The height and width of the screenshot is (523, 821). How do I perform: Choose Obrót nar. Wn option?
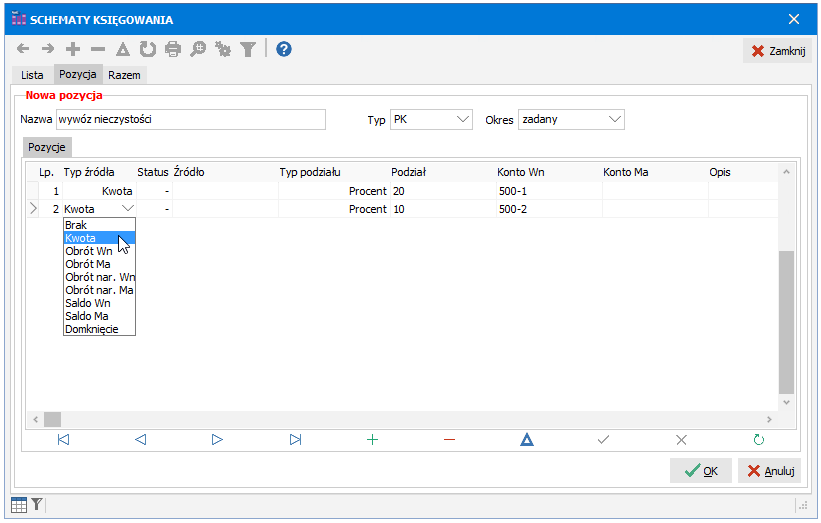point(99,277)
